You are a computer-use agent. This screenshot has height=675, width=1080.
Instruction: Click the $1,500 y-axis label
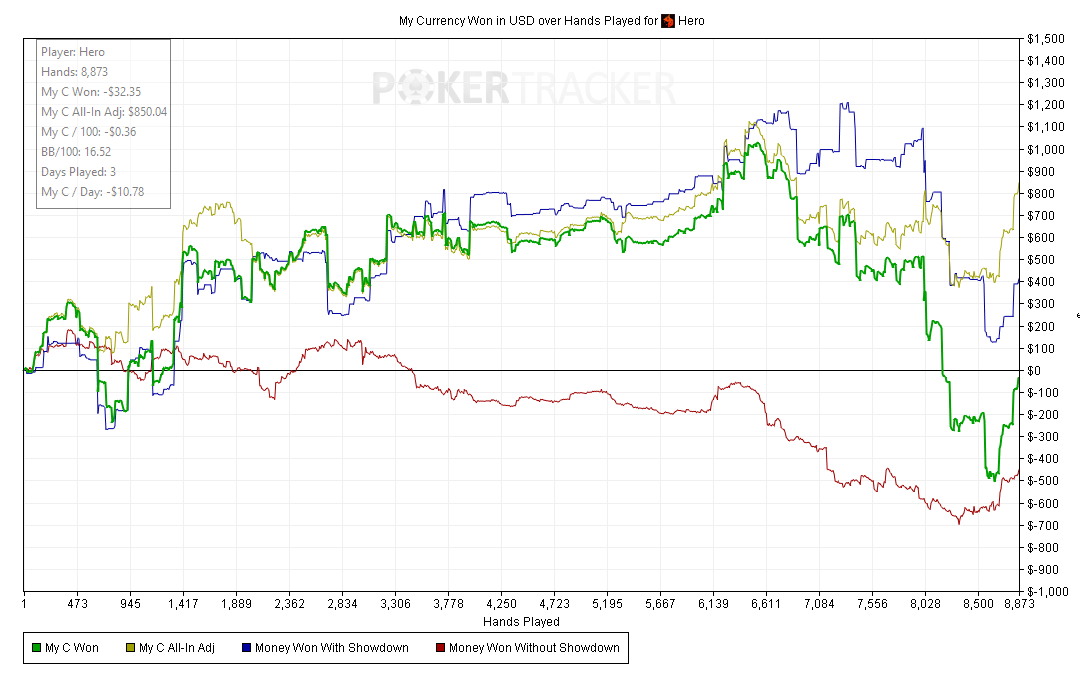(1046, 39)
